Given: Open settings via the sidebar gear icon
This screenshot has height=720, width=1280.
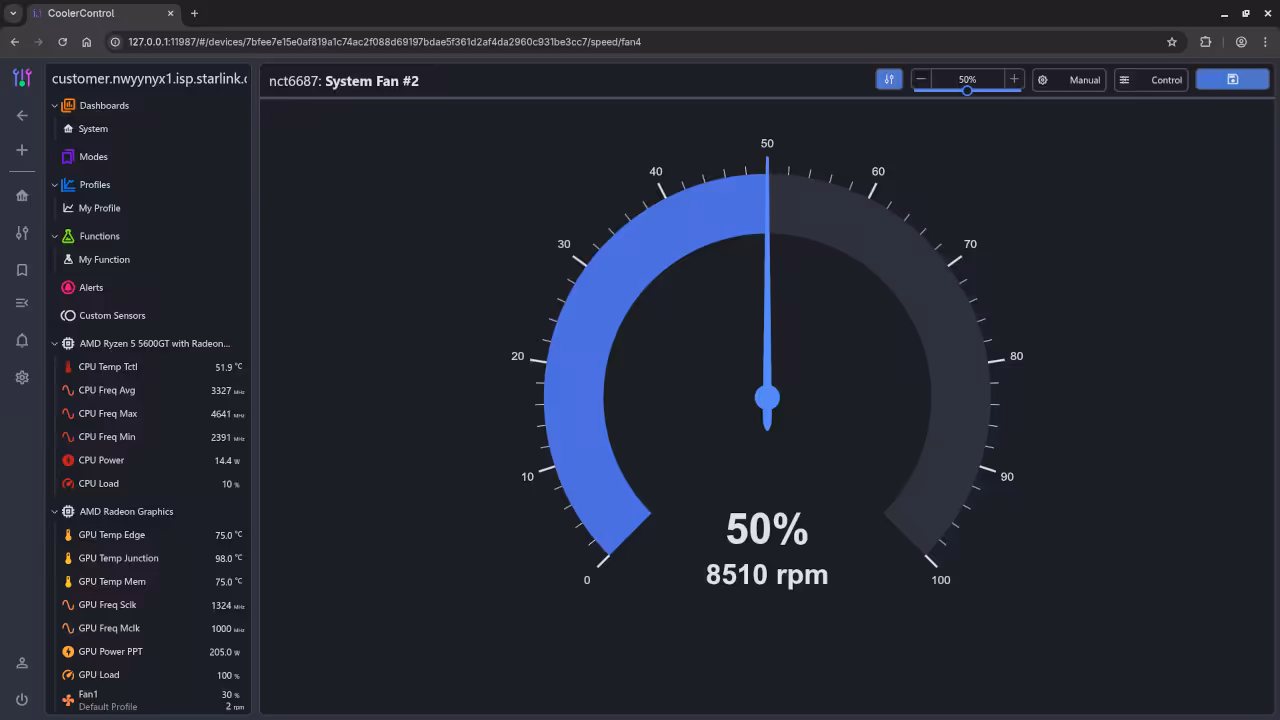Looking at the screenshot, I should point(22,378).
